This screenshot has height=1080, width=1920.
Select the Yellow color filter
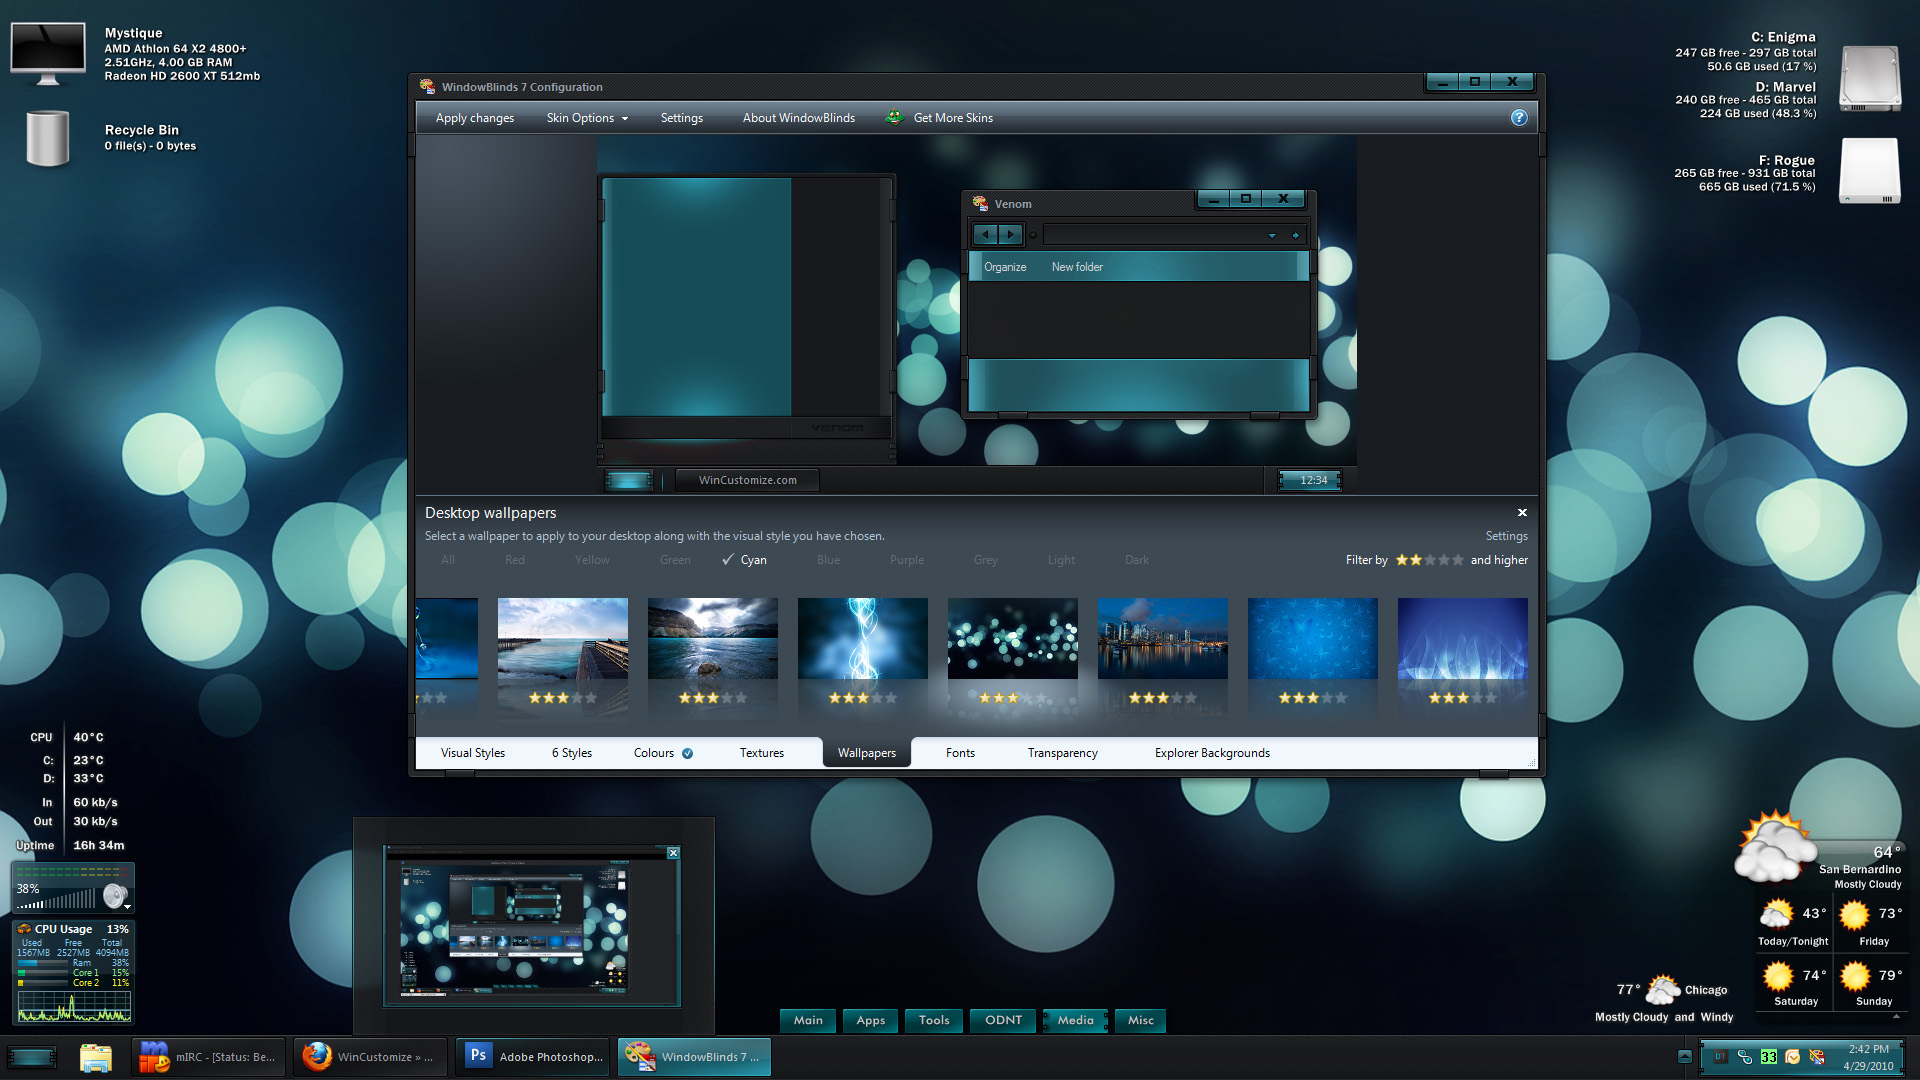592,560
